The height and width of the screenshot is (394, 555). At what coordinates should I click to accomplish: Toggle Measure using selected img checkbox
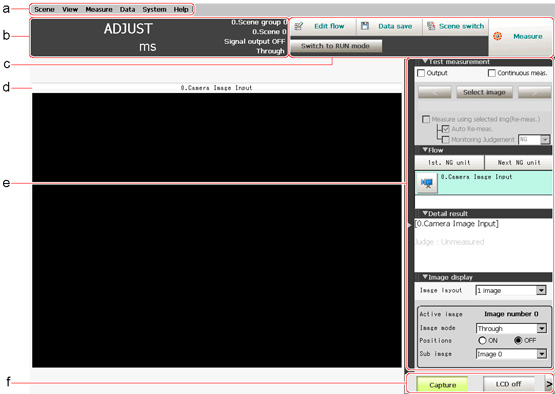pyautogui.click(x=426, y=119)
